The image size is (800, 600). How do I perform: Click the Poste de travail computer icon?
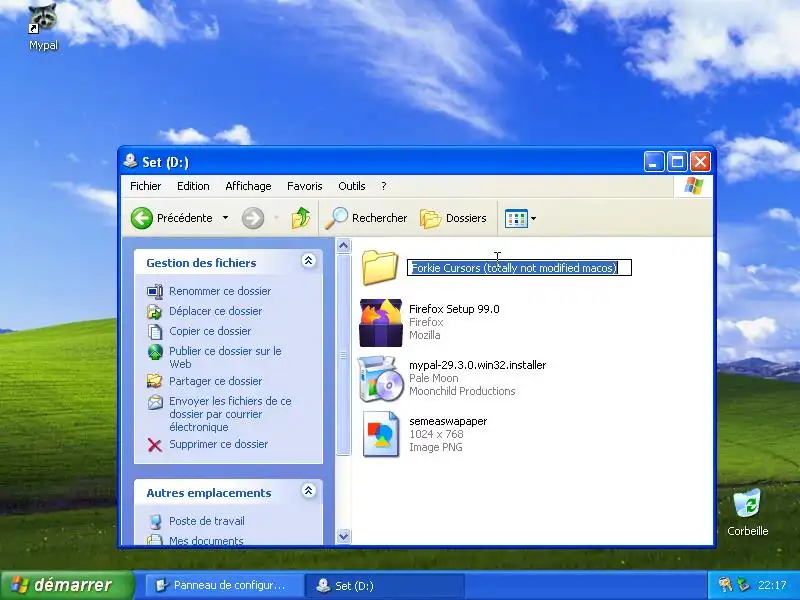(155, 521)
